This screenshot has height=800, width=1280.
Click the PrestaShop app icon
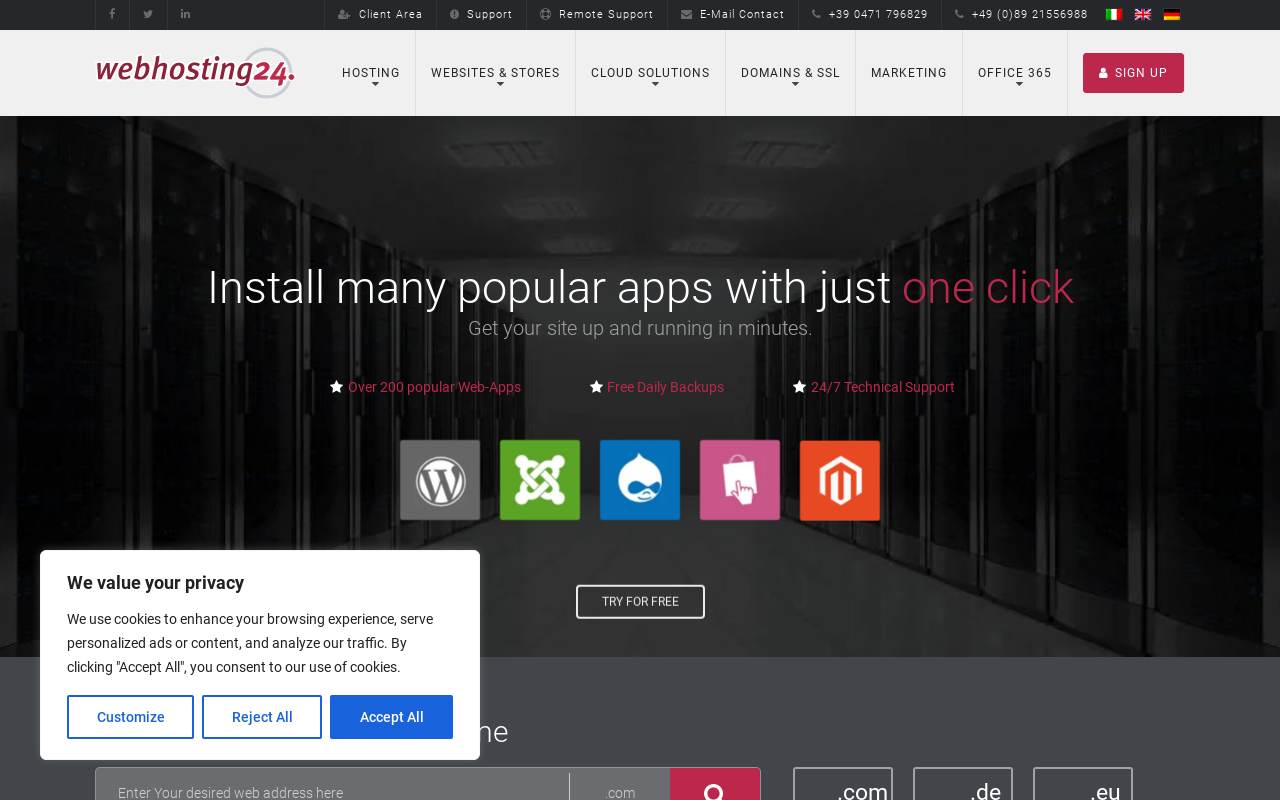click(740, 480)
